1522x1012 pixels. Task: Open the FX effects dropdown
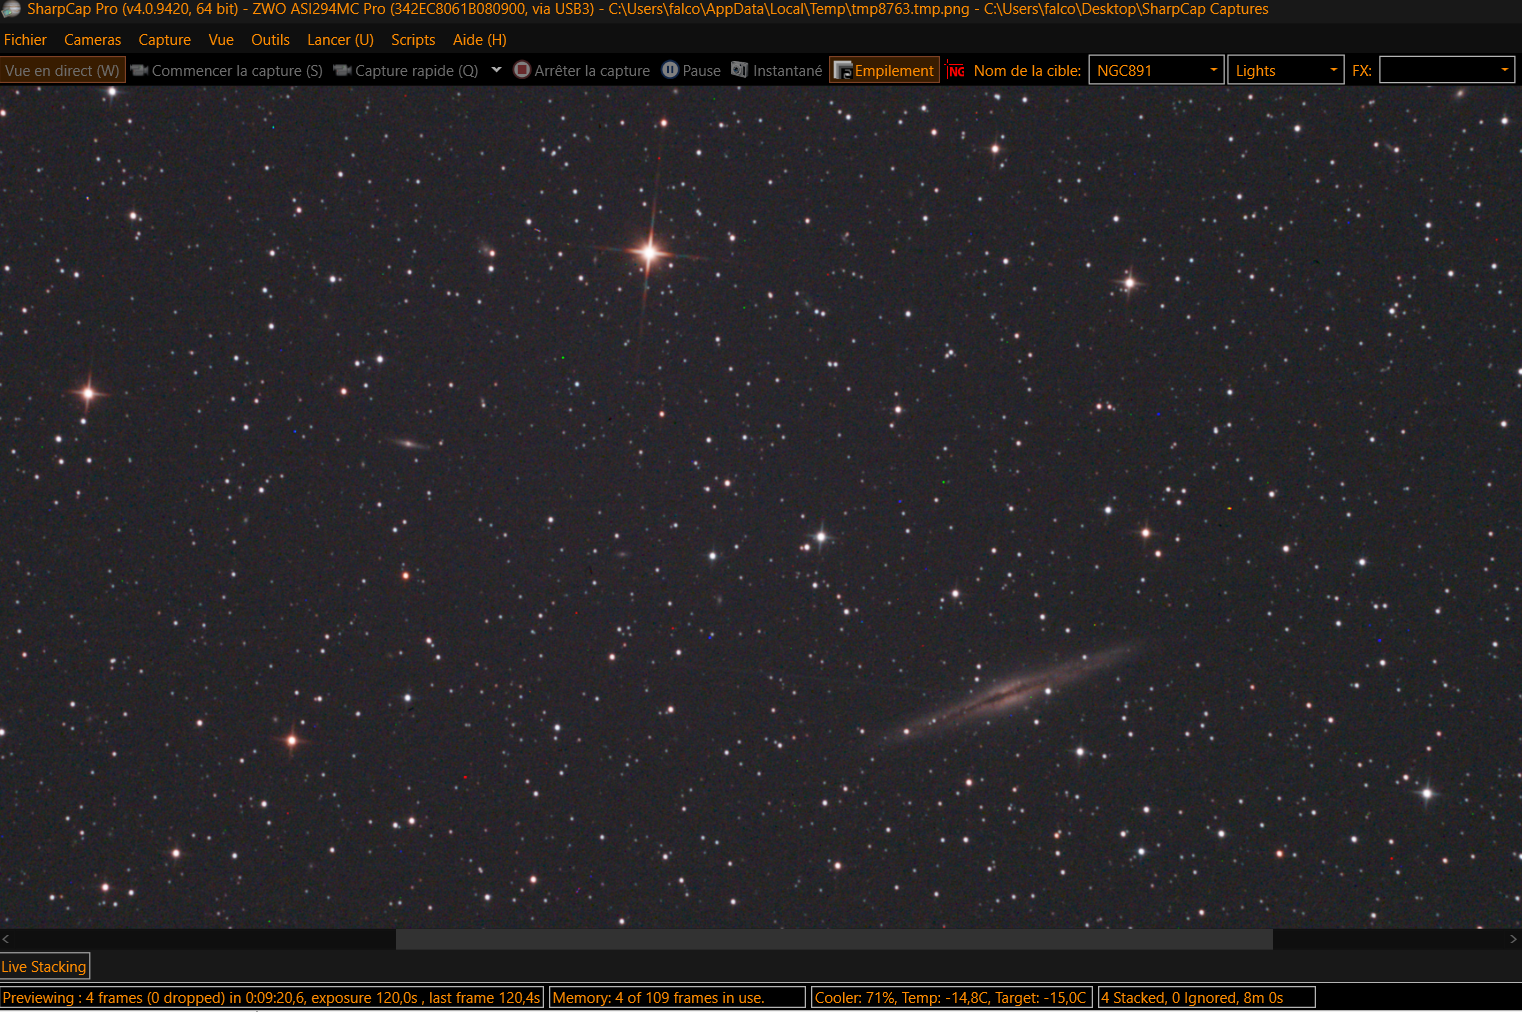coord(1447,70)
